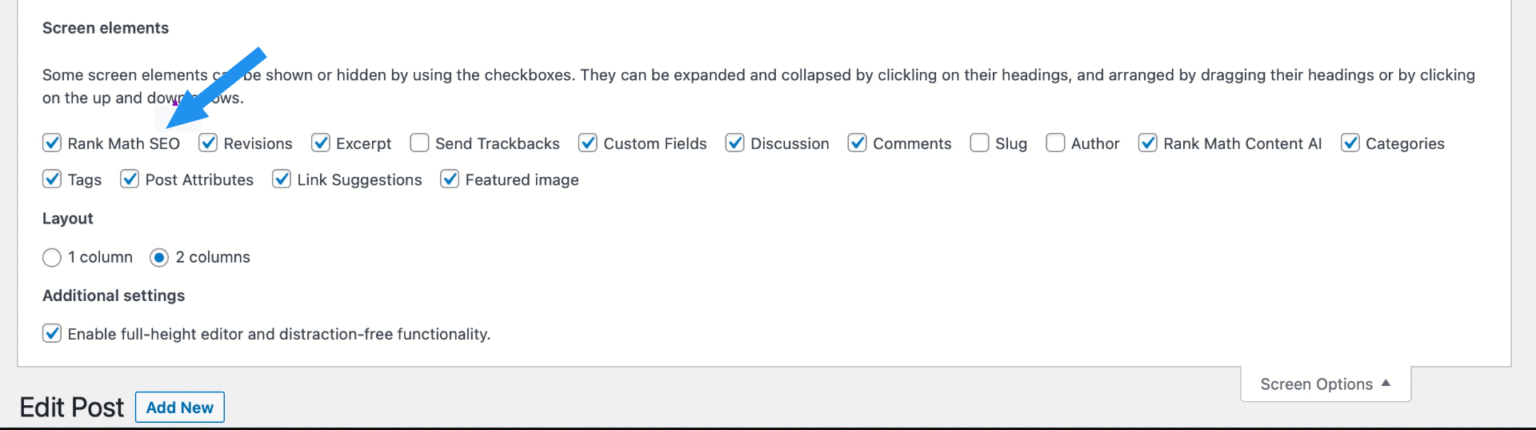Image resolution: width=1536 pixels, height=430 pixels.
Task: Show the Author screen element
Action: 1055,143
